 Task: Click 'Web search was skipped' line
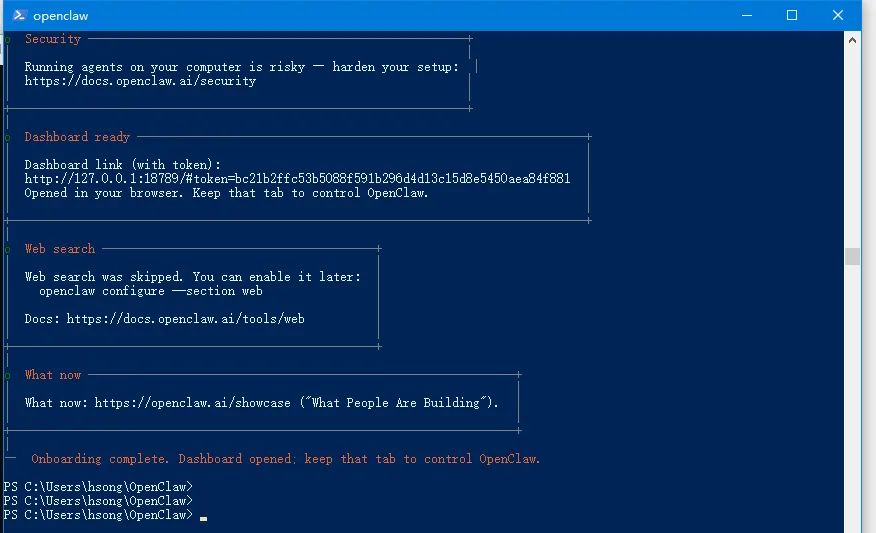click(x=193, y=277)
